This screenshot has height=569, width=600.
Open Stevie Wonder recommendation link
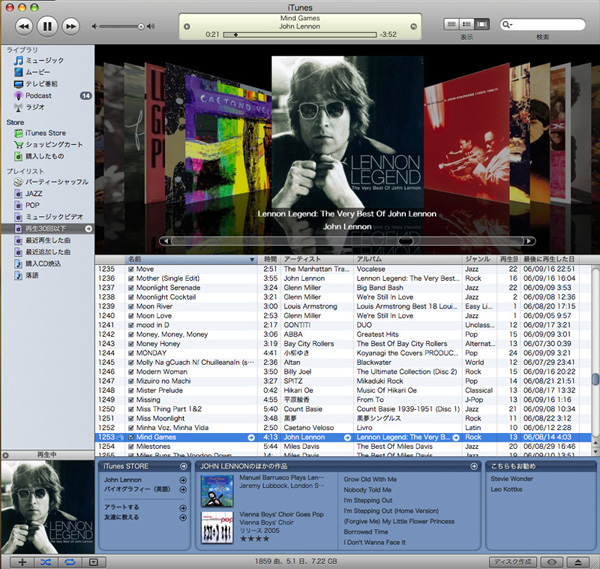[x=512, y=479]
